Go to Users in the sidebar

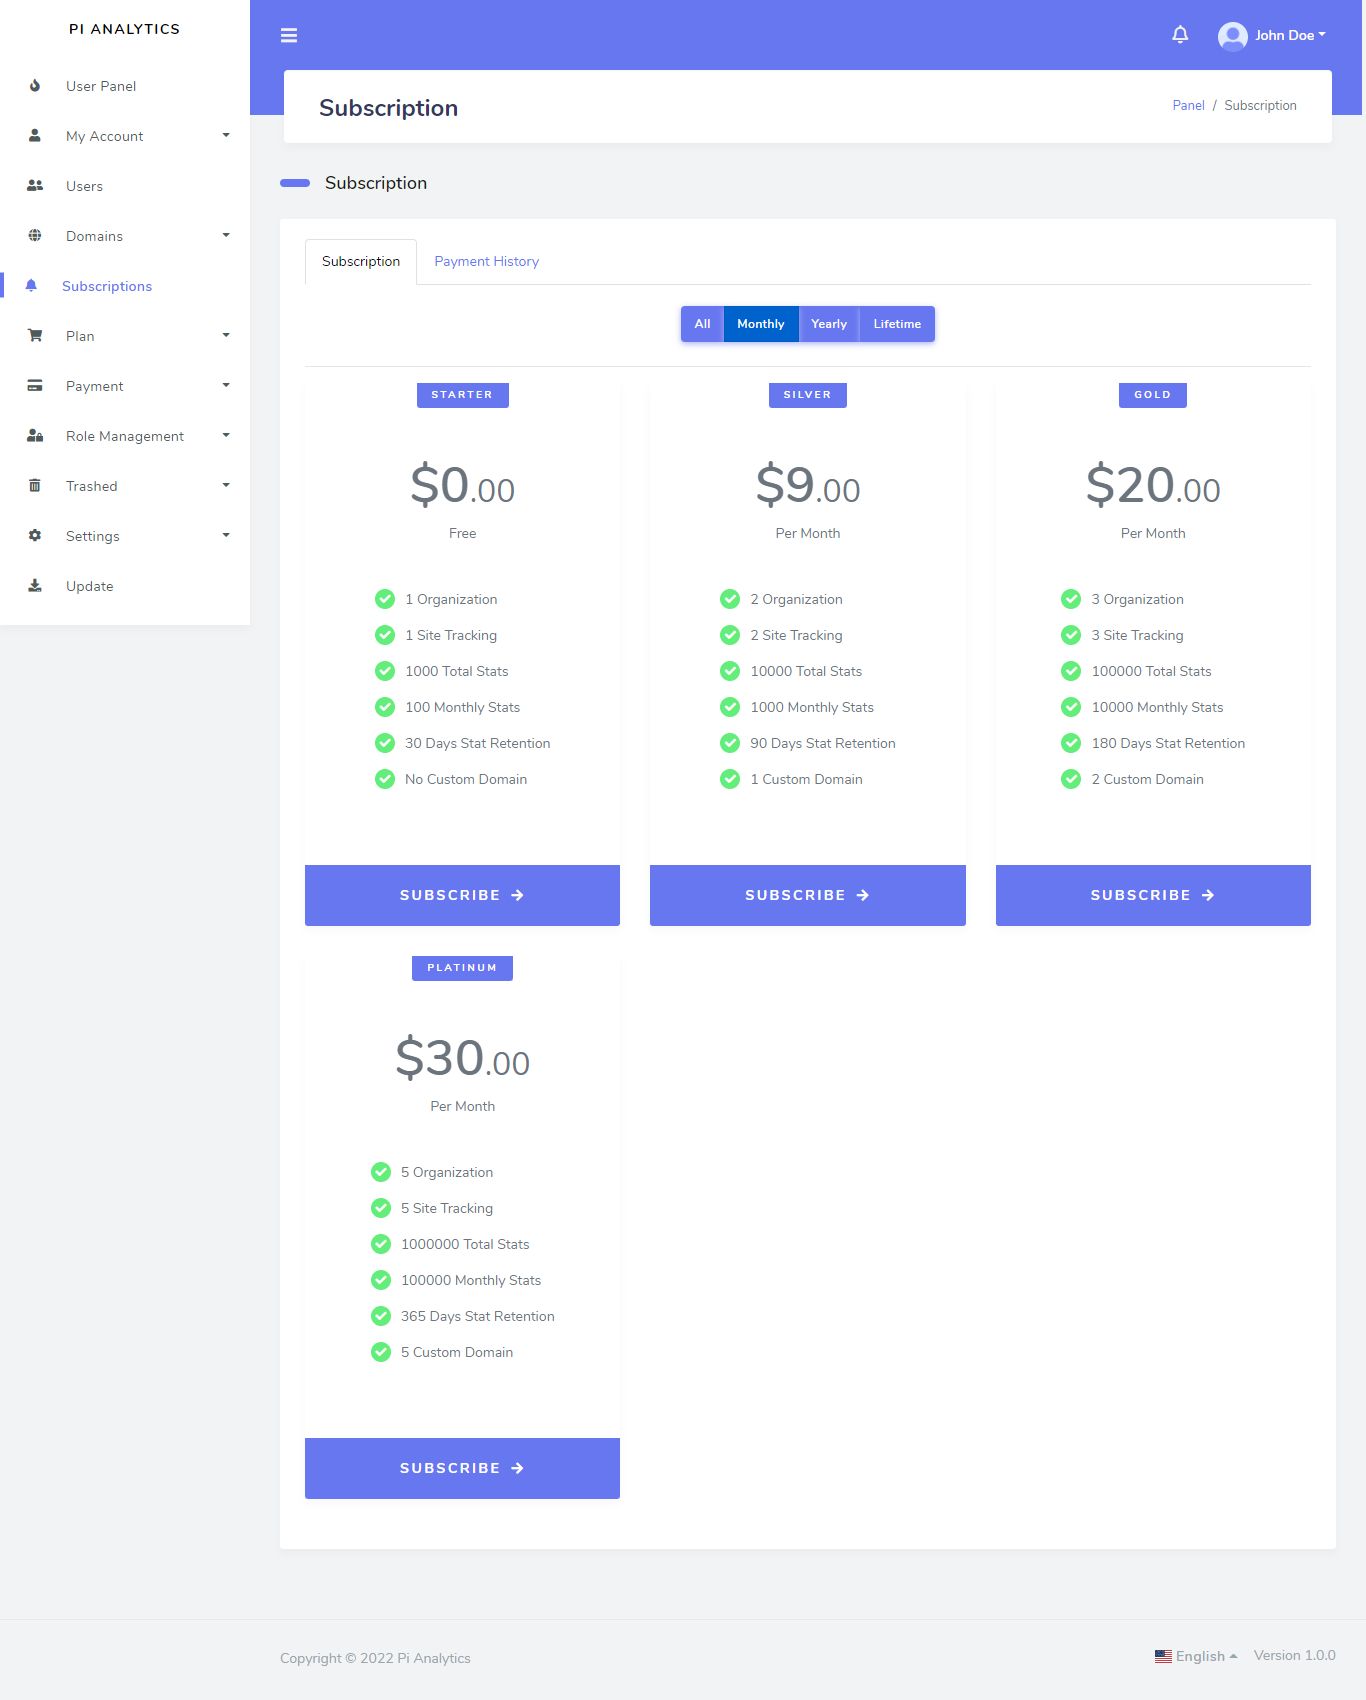(125, 186)
